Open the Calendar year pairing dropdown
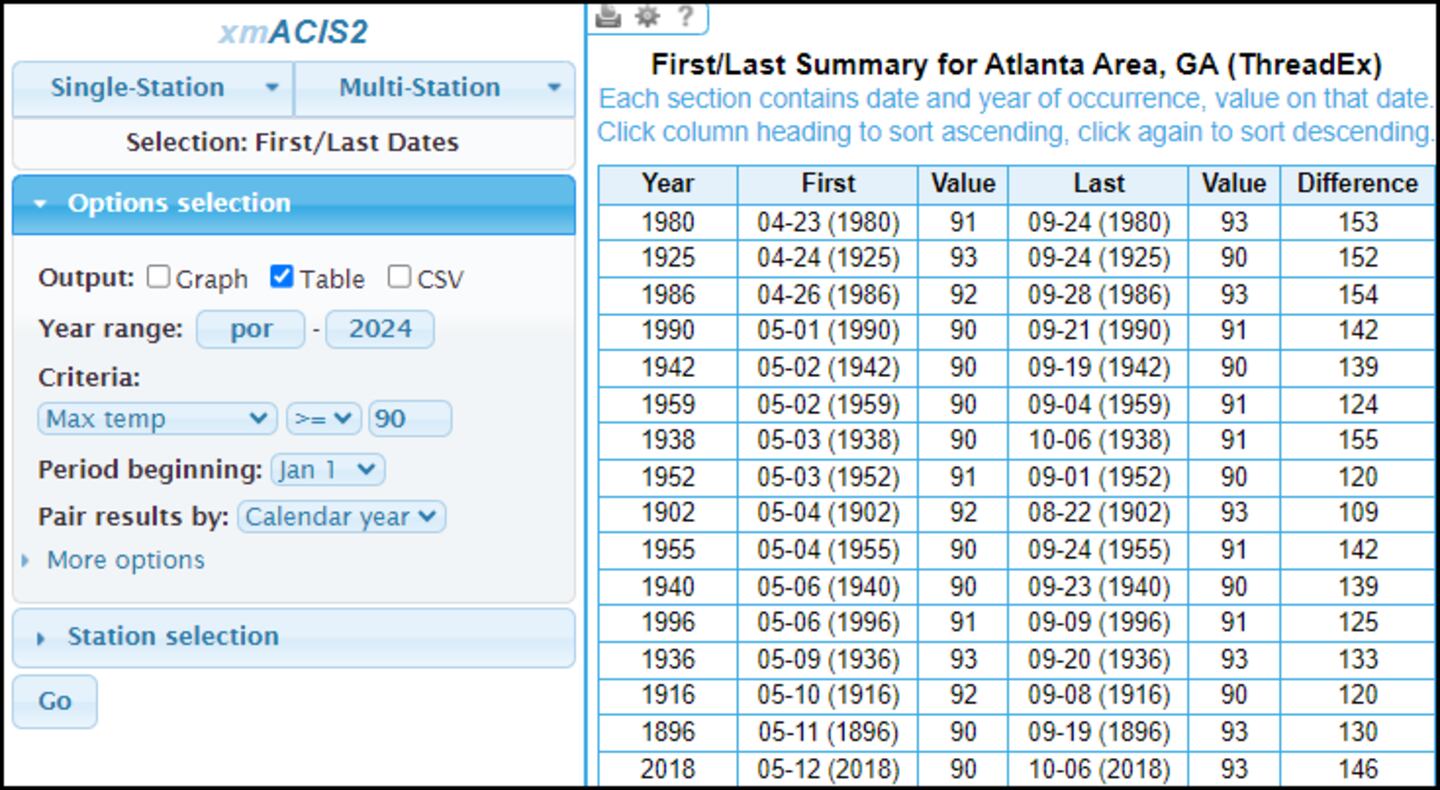 click(x=341, y=516)
